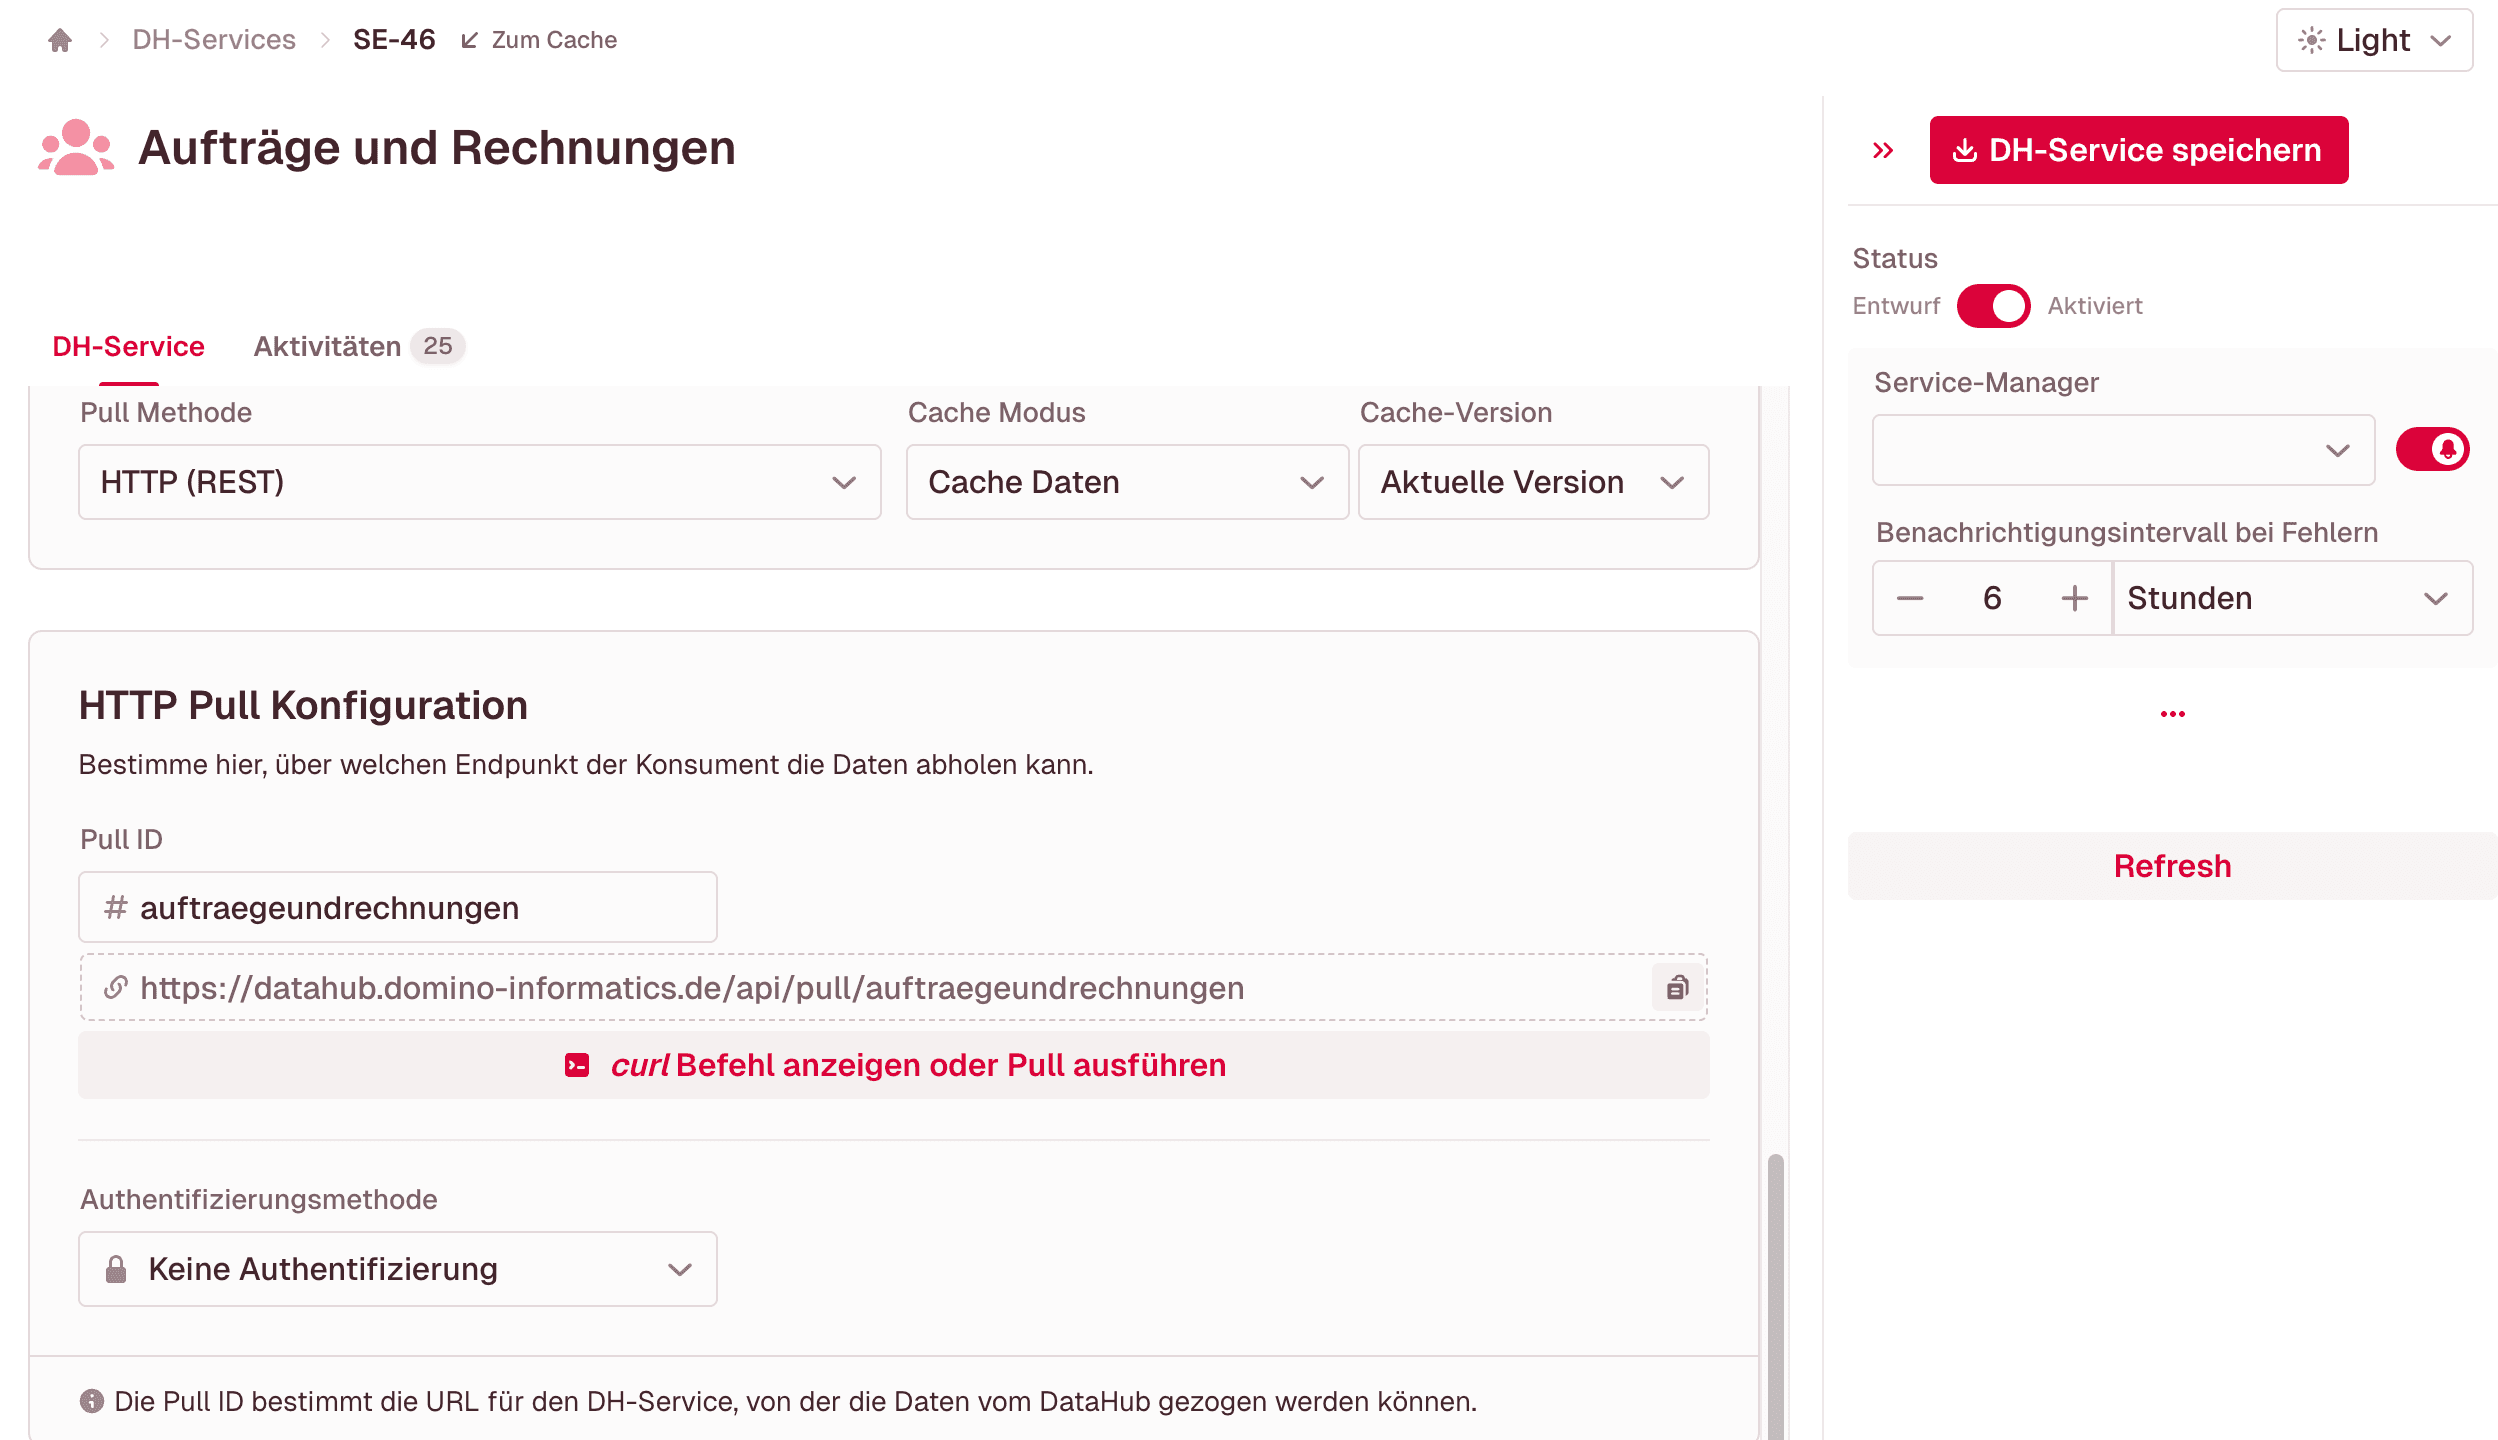Toggle the Service-Manager notification bell
The image size is (2498, 1440).
[x=2432, y=450]
